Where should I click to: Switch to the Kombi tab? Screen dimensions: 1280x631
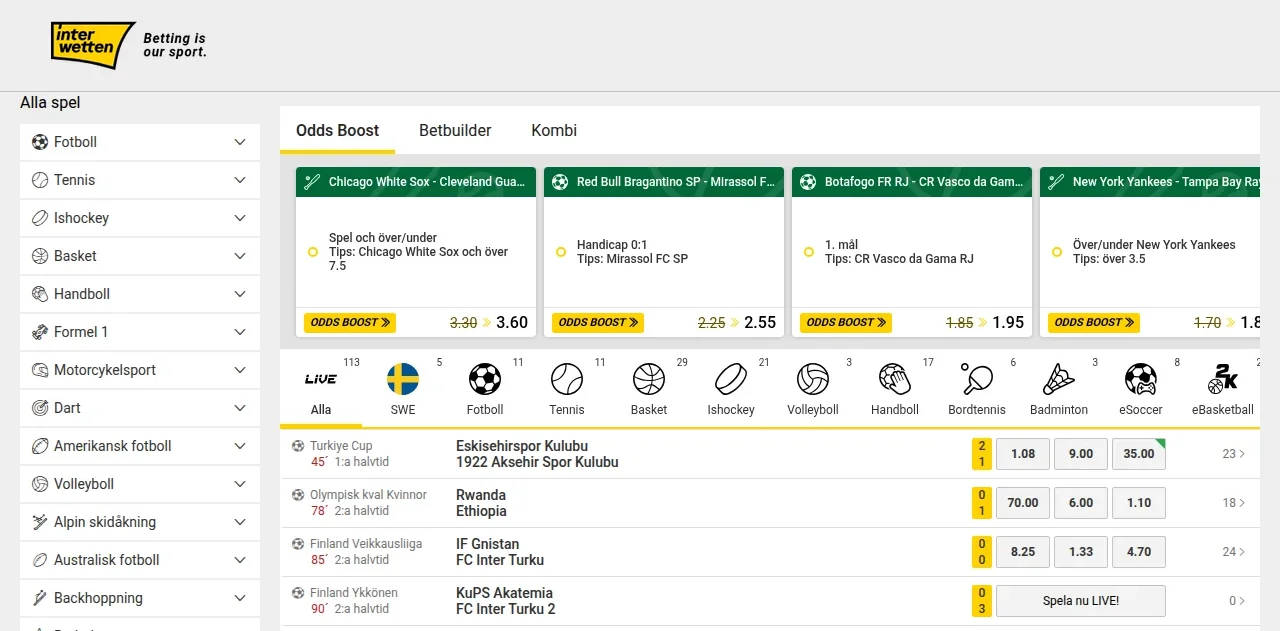[x=554, y=130]
